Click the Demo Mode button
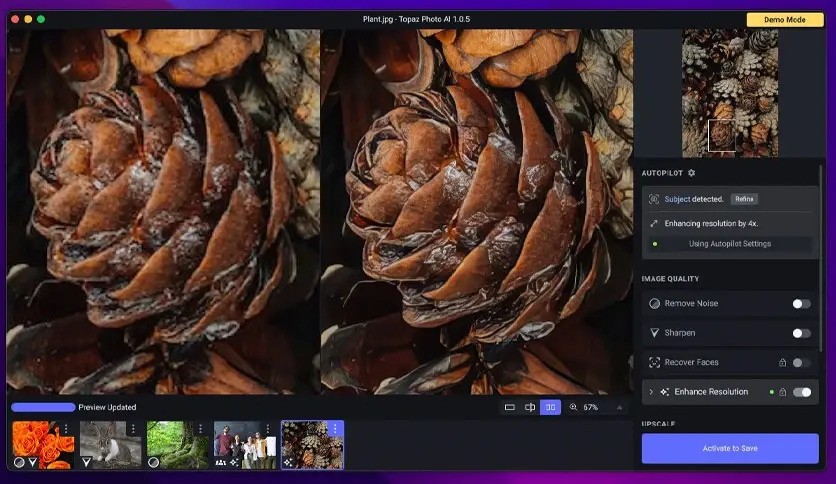Viewport: 836px width, 484px height. tap(785, 20)
